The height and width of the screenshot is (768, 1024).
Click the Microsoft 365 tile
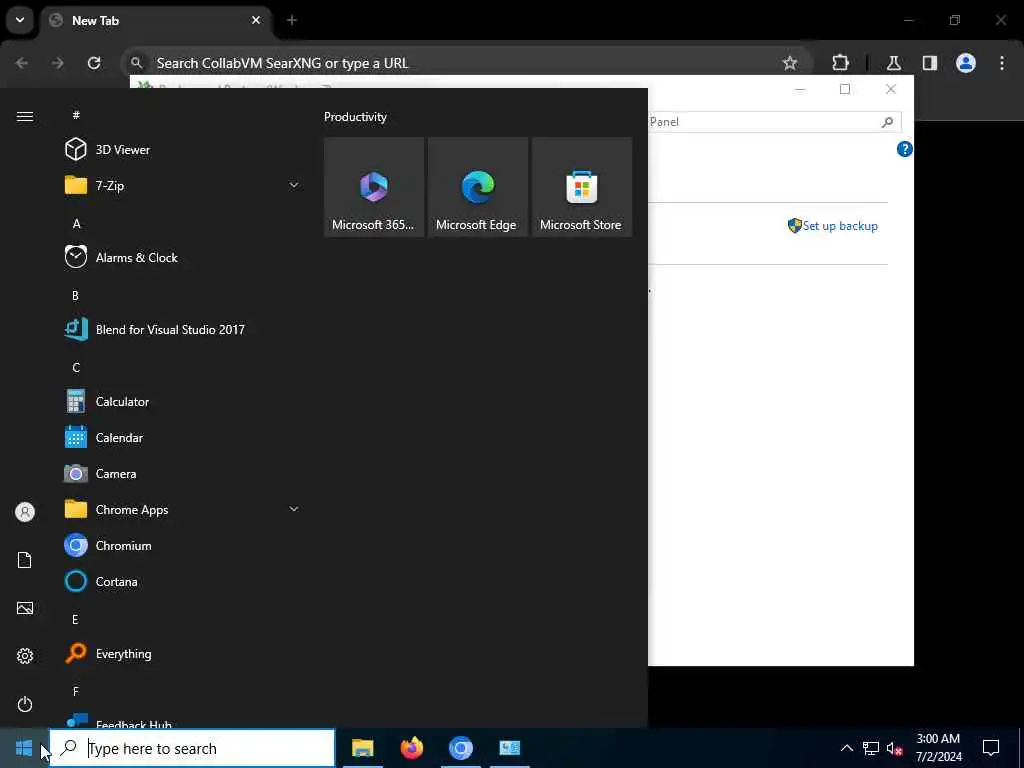click(x=374, y=187)
